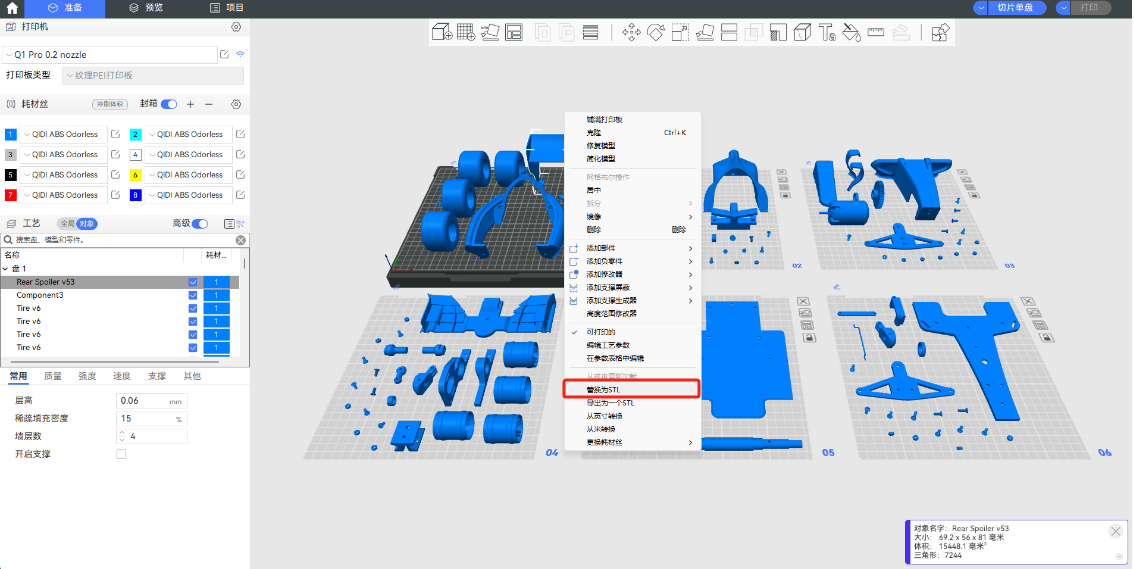Select the Scale tool in toolbar
1134x569 pixels.
[x=680, y=33]
